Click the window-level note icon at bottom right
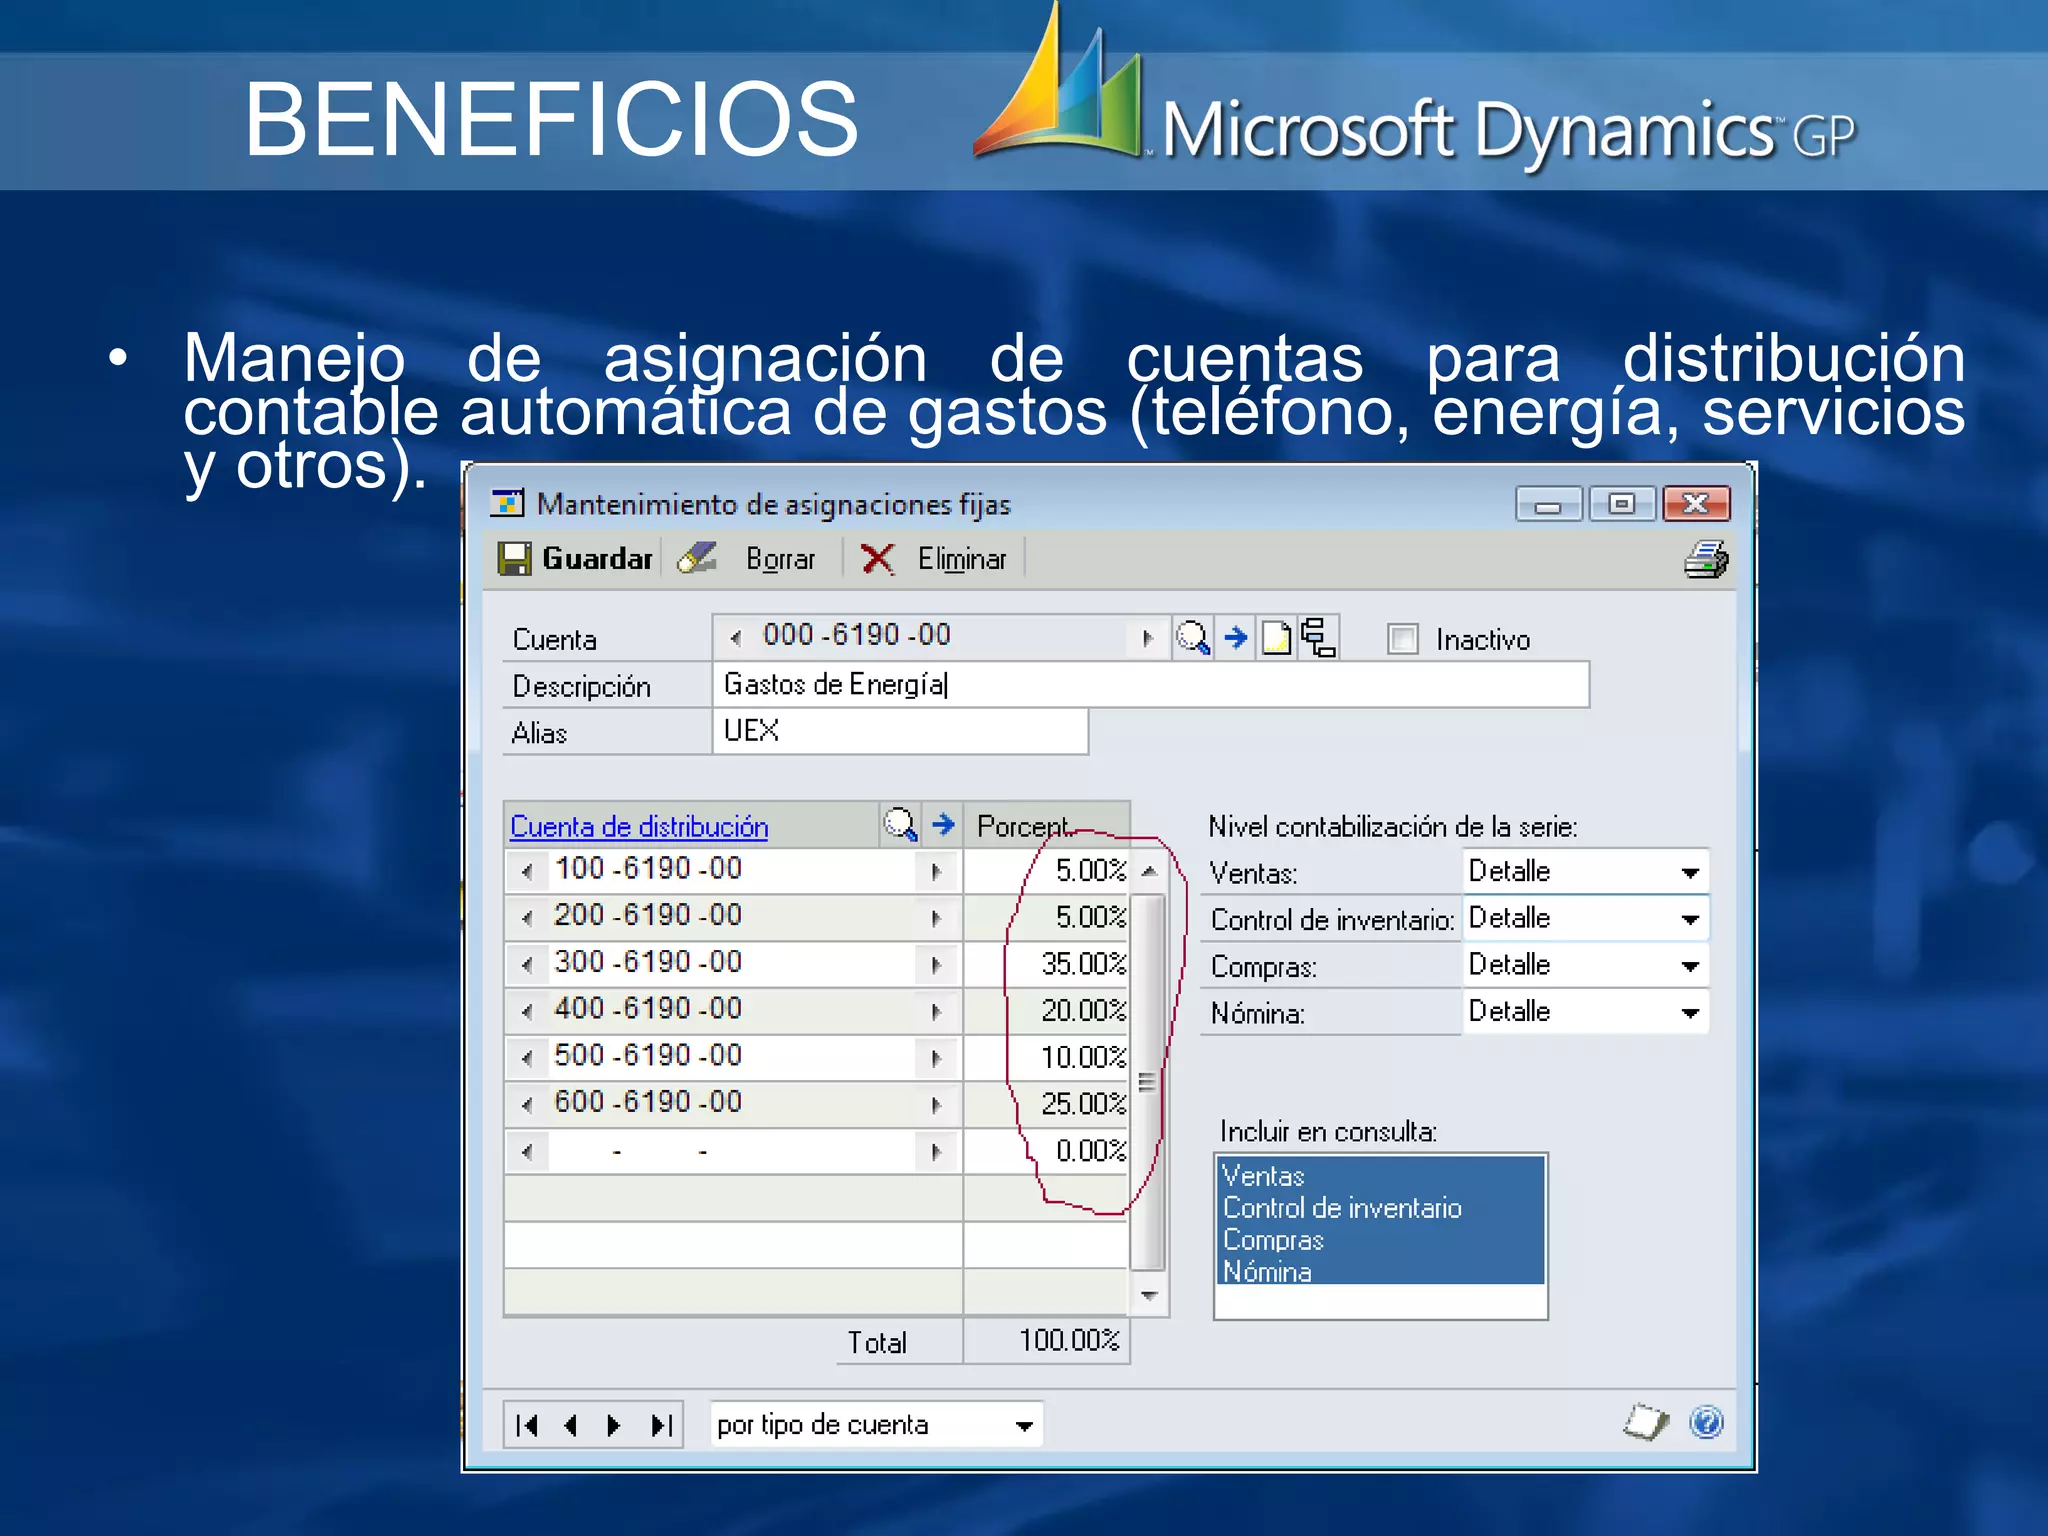 (1646, 1422)
